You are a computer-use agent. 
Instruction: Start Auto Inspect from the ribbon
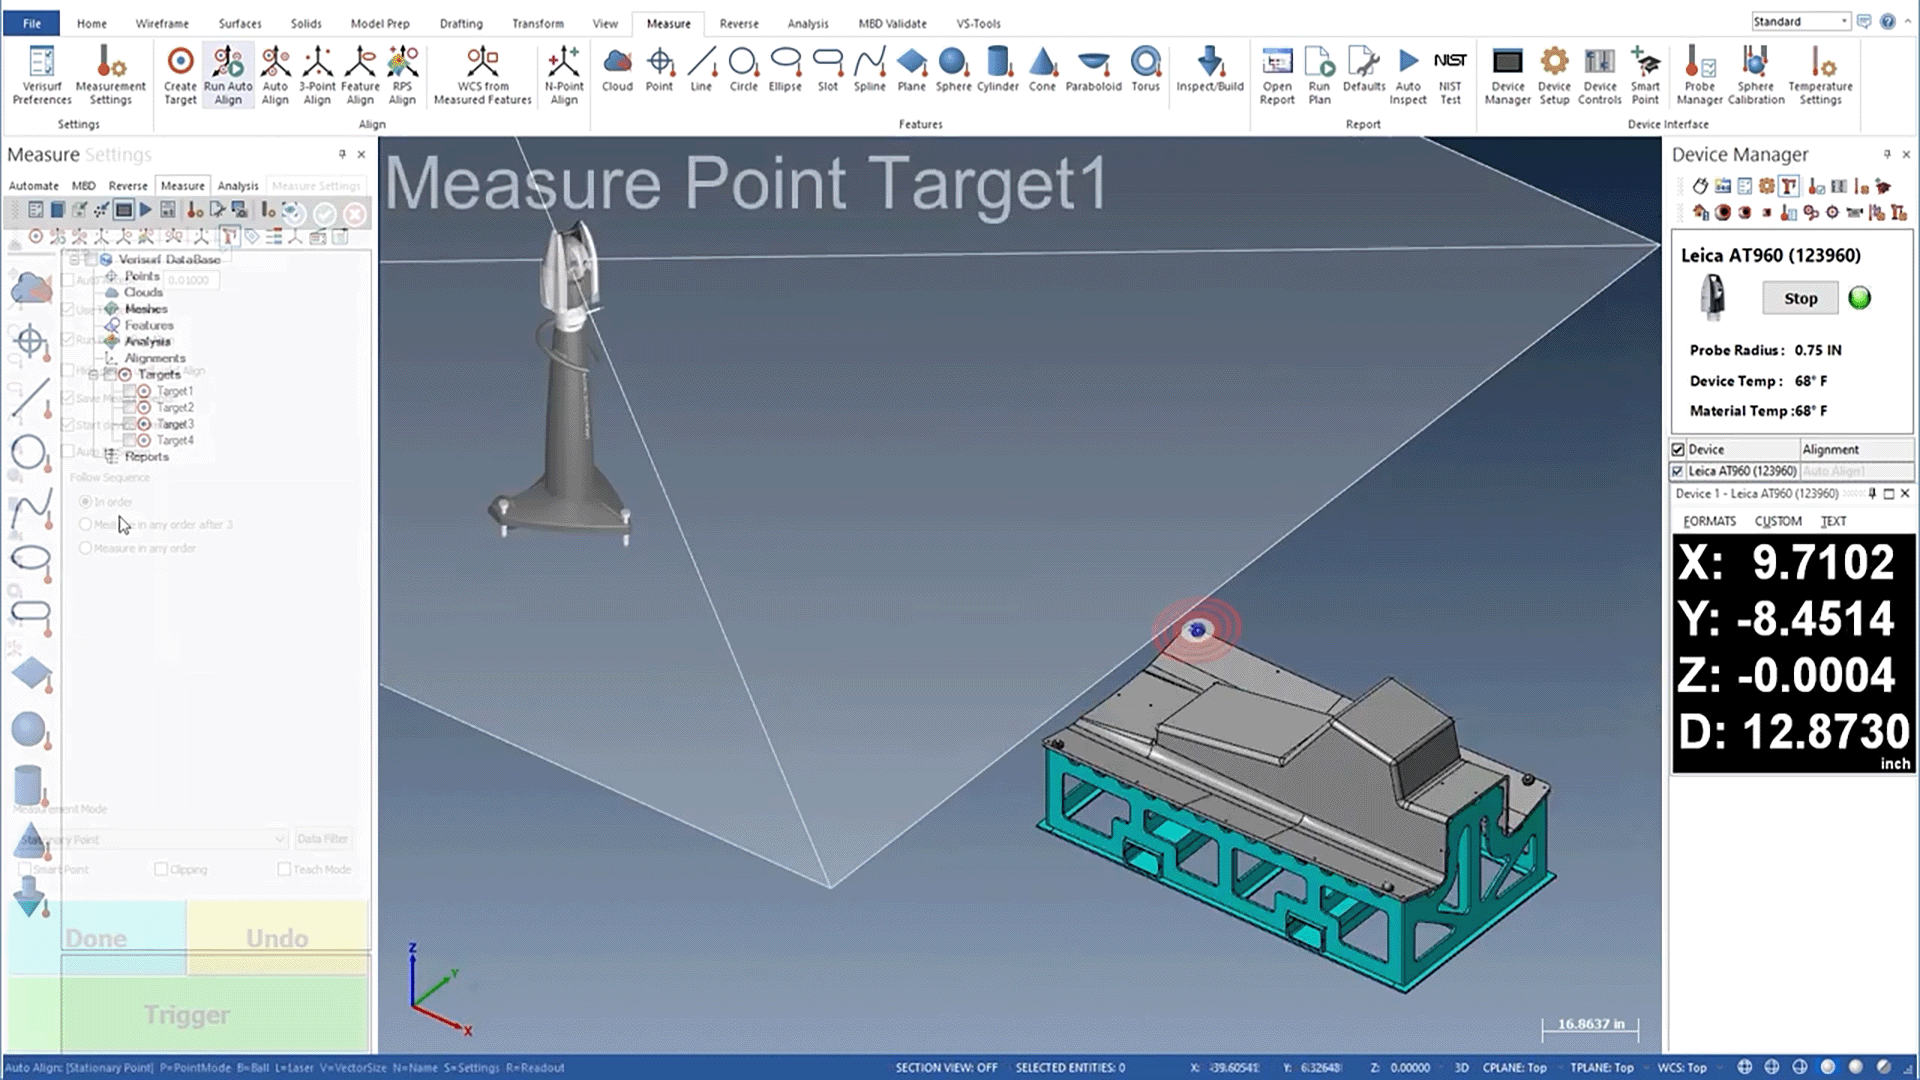[1408, 75]
